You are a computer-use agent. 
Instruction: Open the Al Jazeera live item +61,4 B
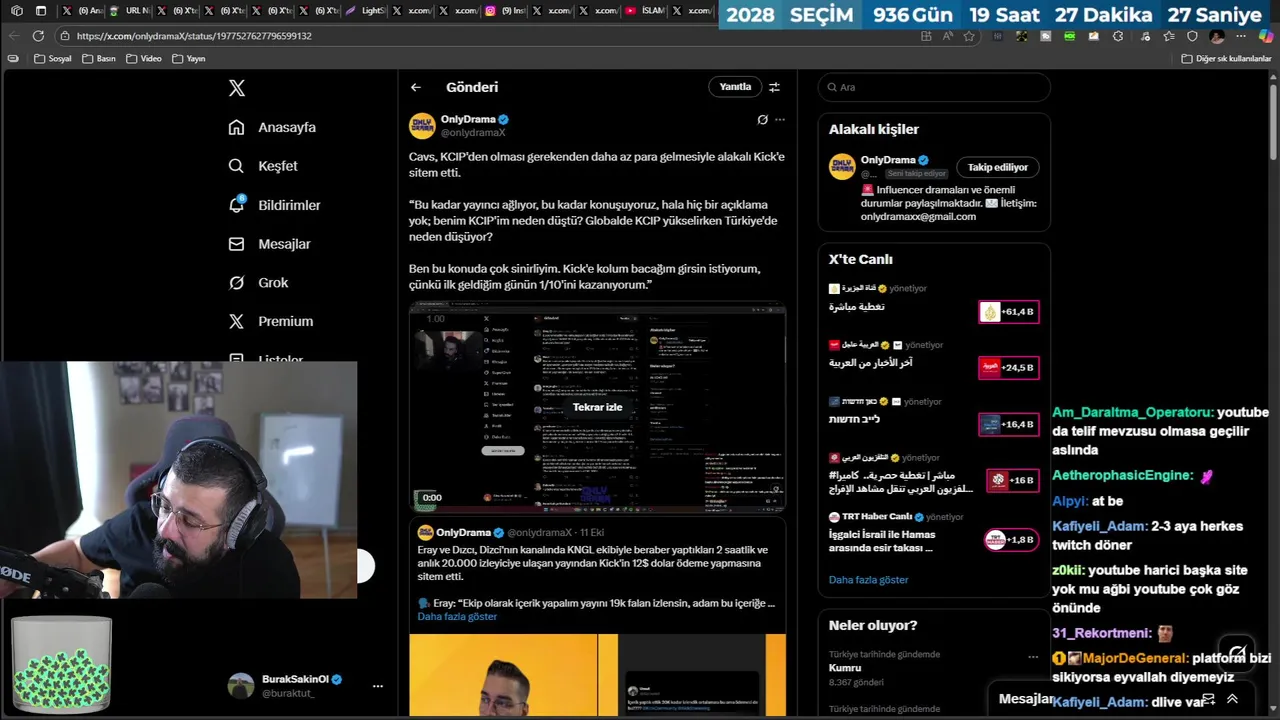pyautogui.click(x=1008, y=312)
